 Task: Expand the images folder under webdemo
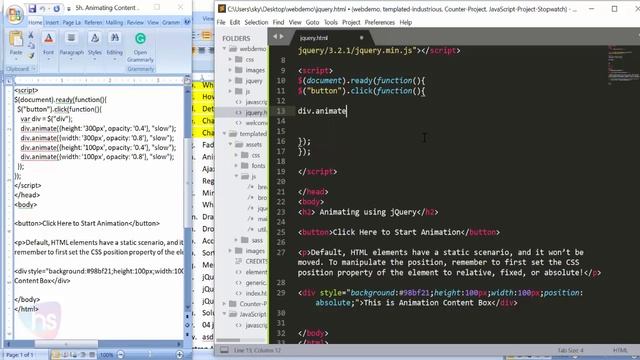tap(231, 70)
